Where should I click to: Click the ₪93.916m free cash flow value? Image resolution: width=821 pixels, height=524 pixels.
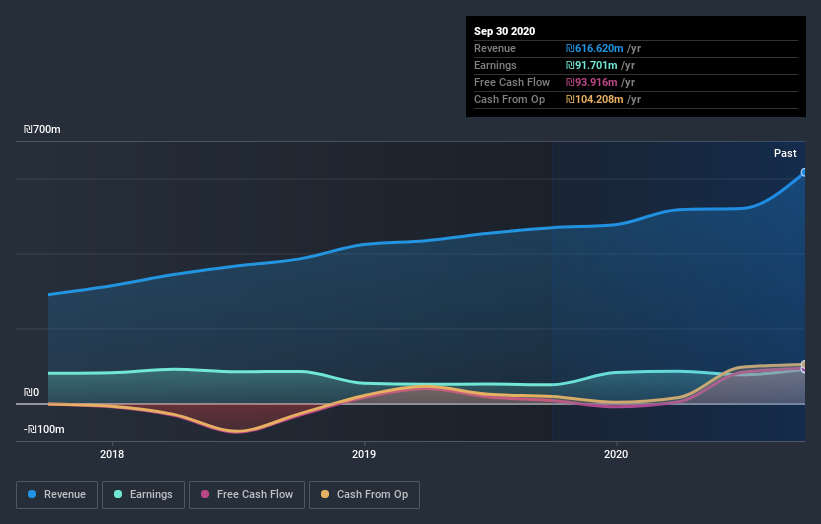[x=591, y=82]
